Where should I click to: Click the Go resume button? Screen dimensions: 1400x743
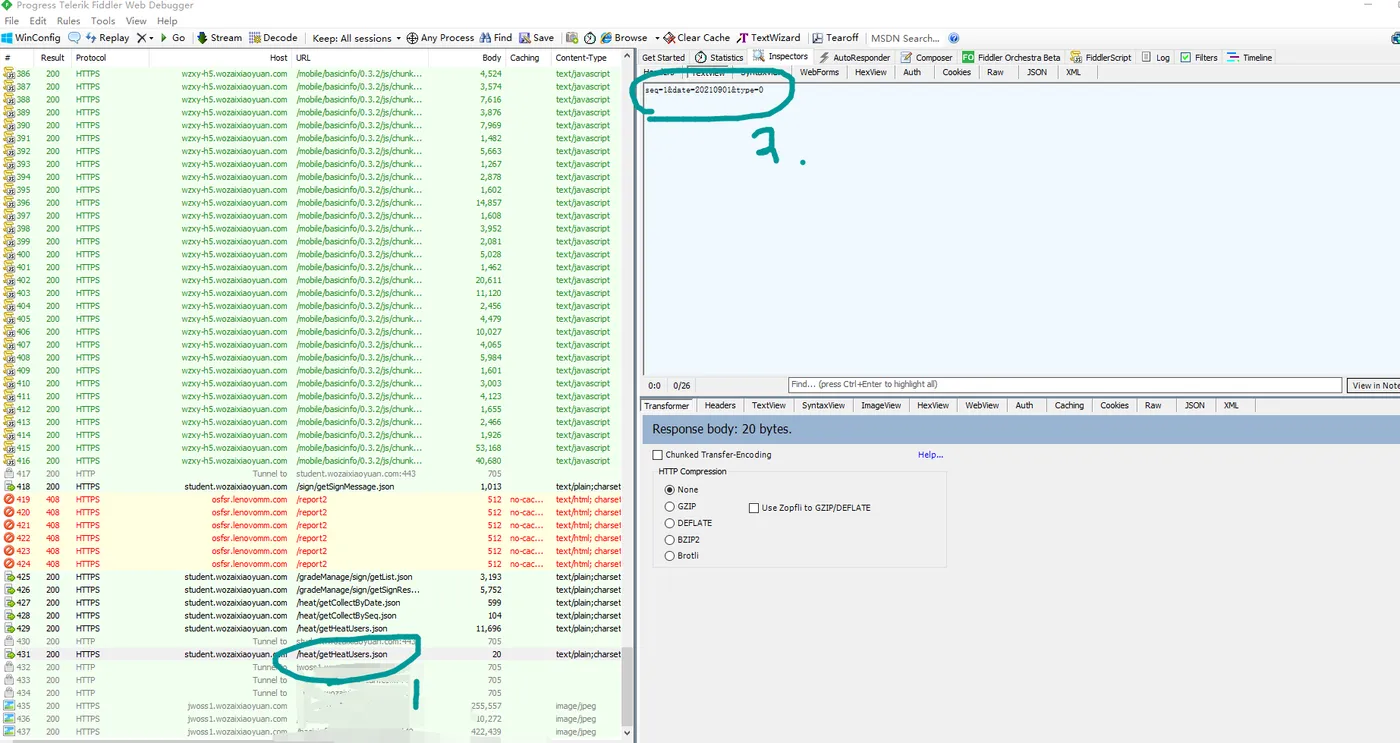tap(172, 38)
